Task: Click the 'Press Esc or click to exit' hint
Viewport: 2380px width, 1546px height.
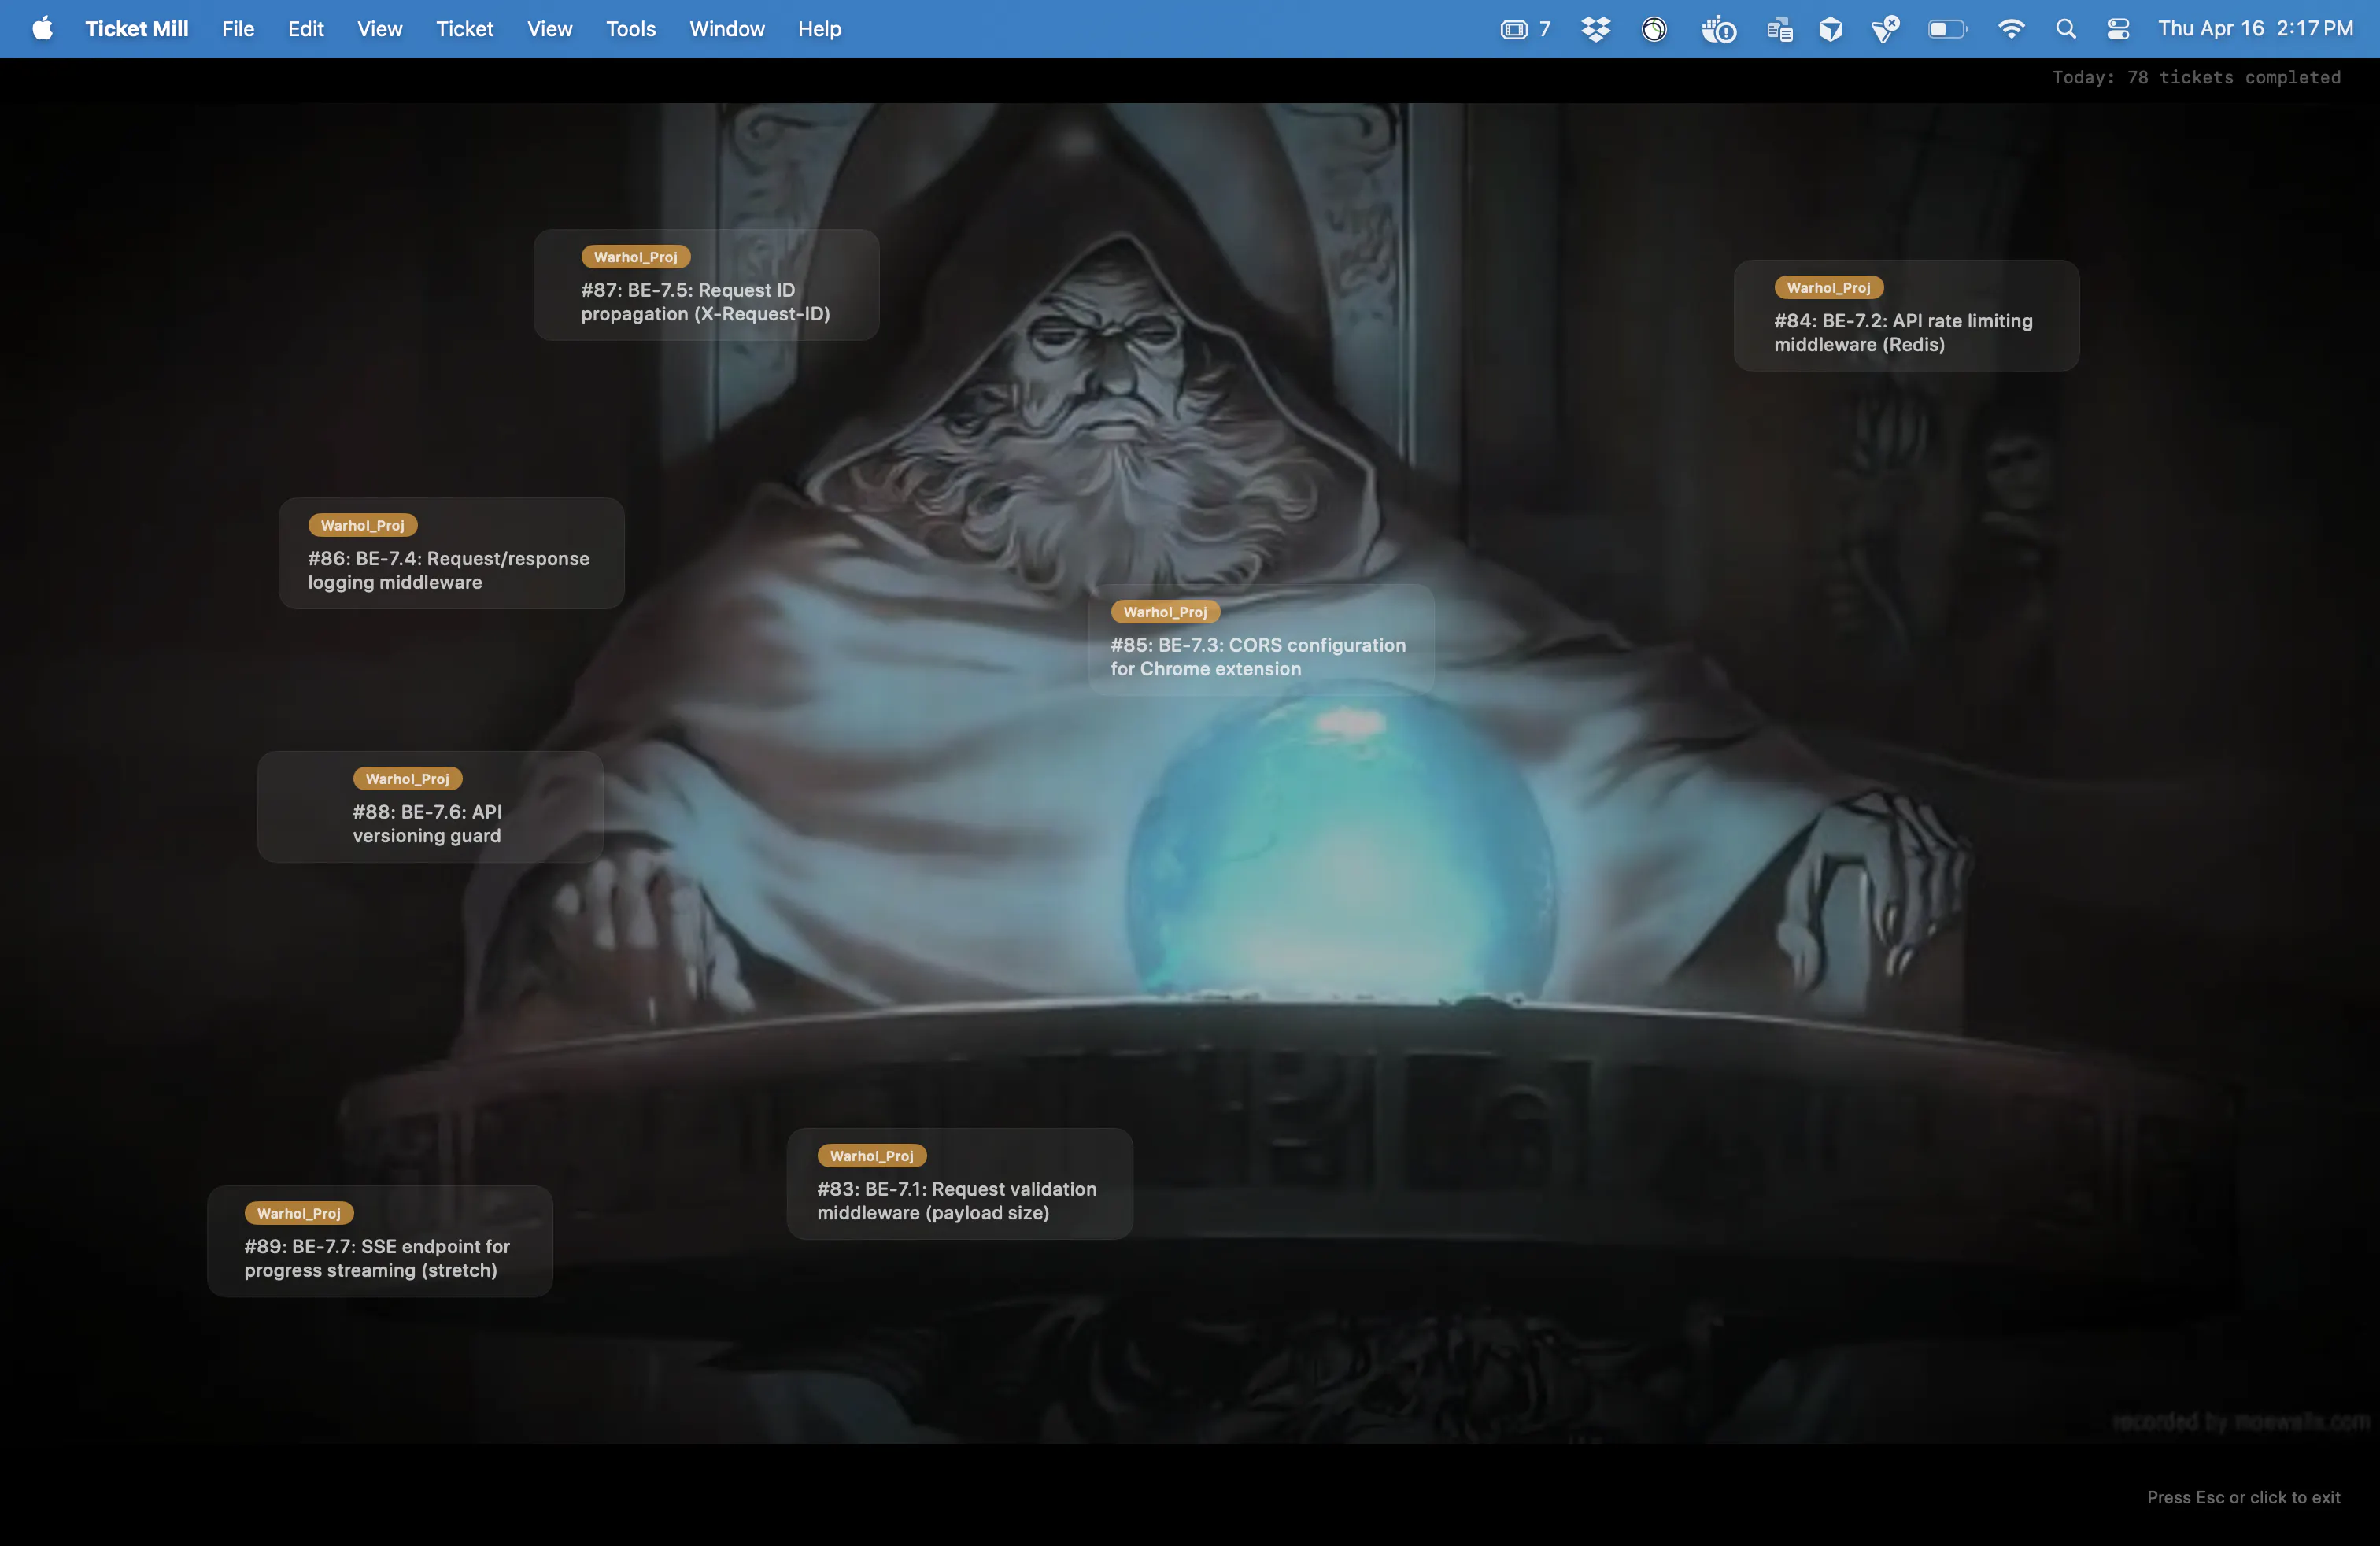Action: coord(2243,1497)
